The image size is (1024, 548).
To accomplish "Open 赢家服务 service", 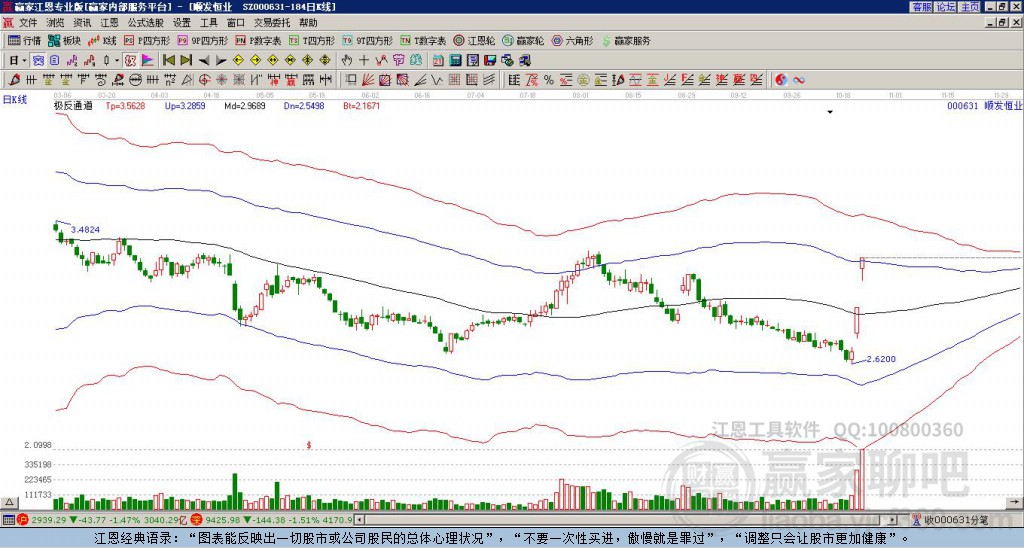I will tap(626, 40).
